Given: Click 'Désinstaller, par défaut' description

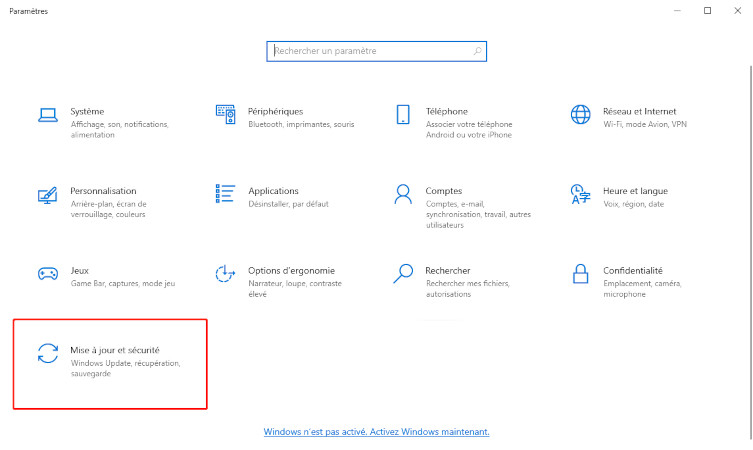Looking at the screenshot, I should pyautogui.click(x=289, y=204).
